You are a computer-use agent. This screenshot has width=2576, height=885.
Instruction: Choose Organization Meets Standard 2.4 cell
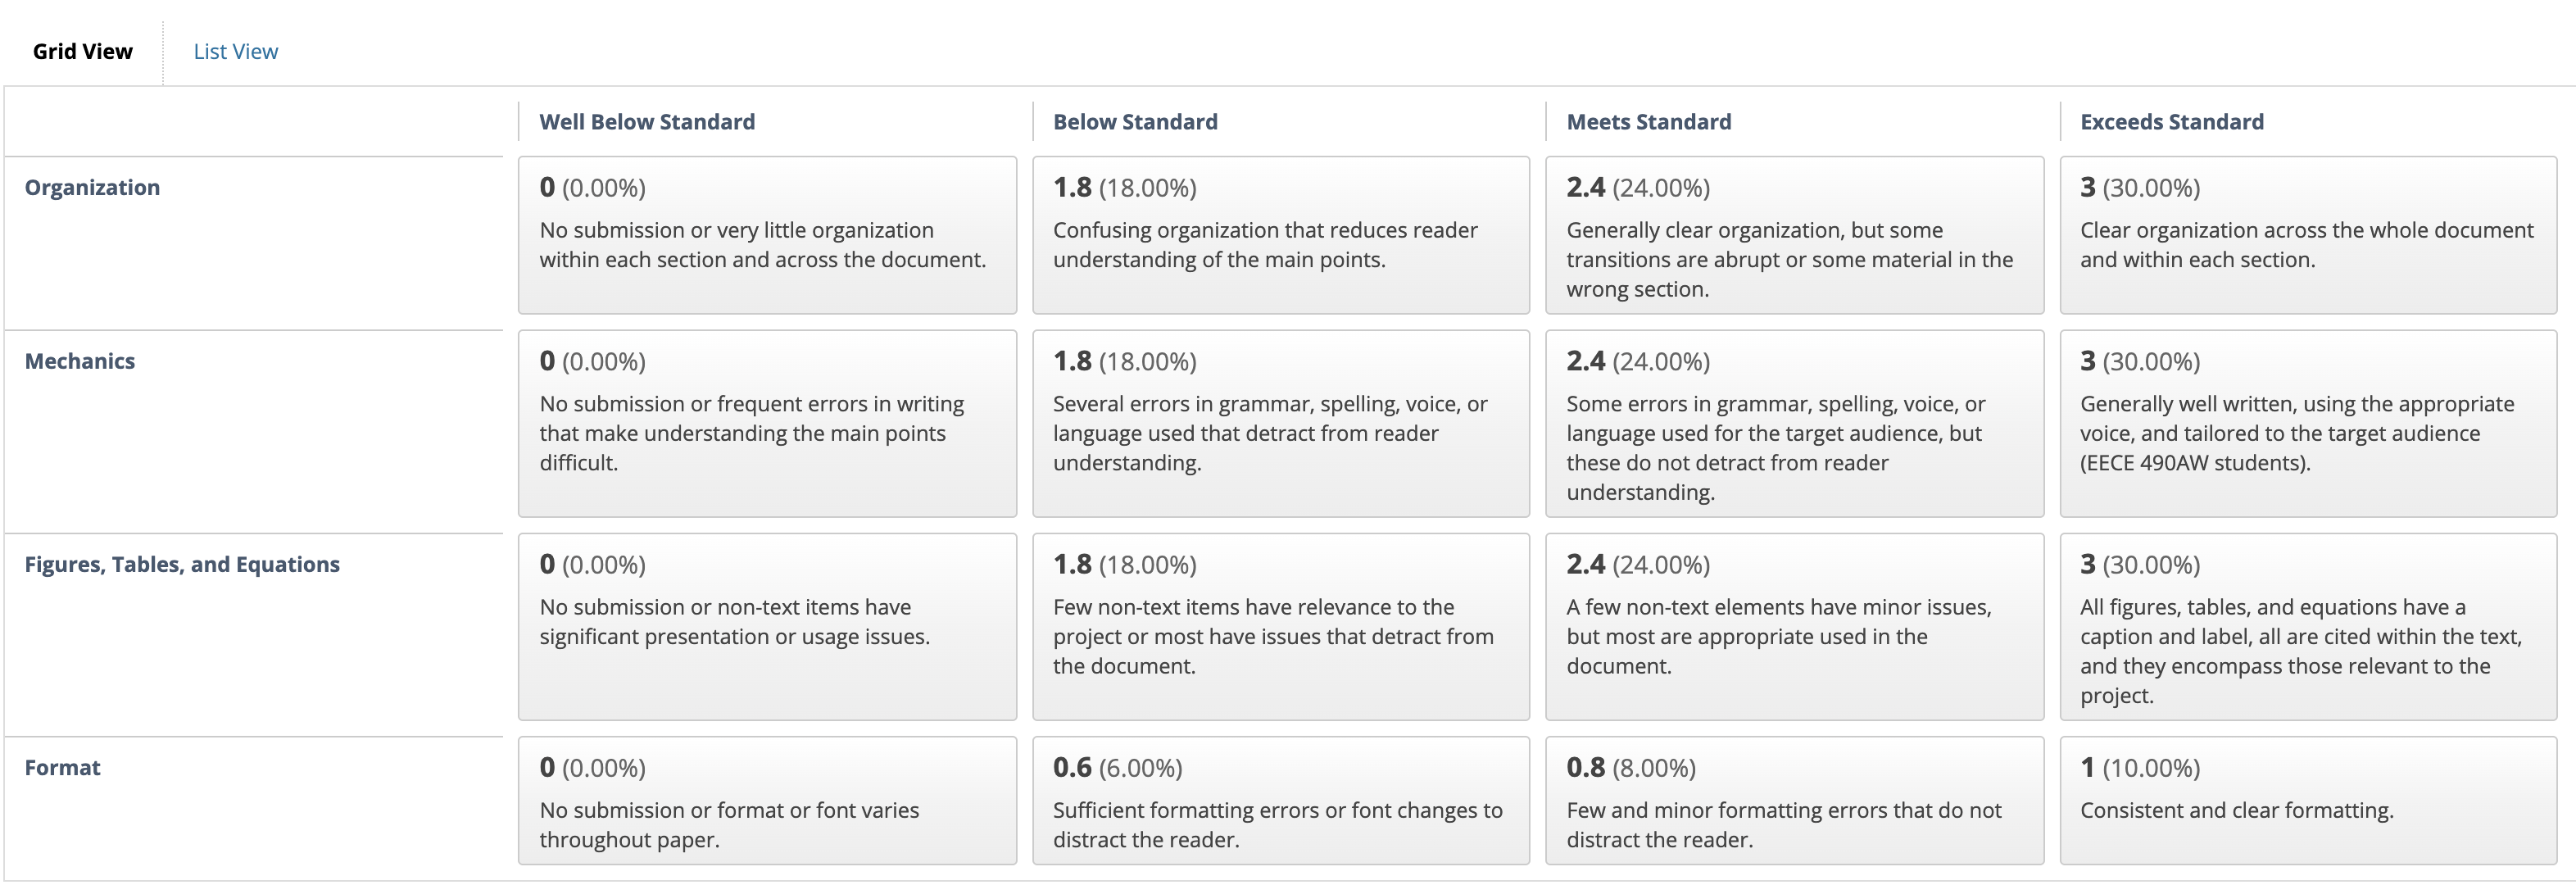(x=1794, y=235)
